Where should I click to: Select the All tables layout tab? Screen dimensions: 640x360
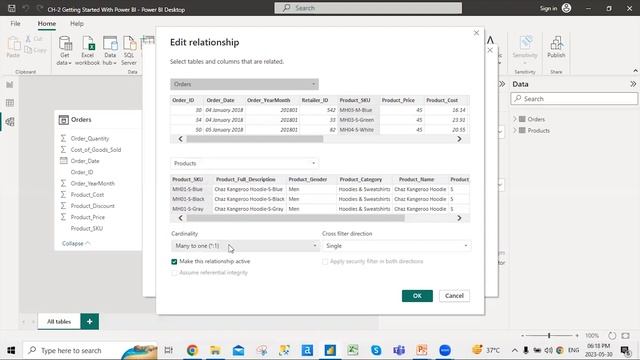coord(59,322)
